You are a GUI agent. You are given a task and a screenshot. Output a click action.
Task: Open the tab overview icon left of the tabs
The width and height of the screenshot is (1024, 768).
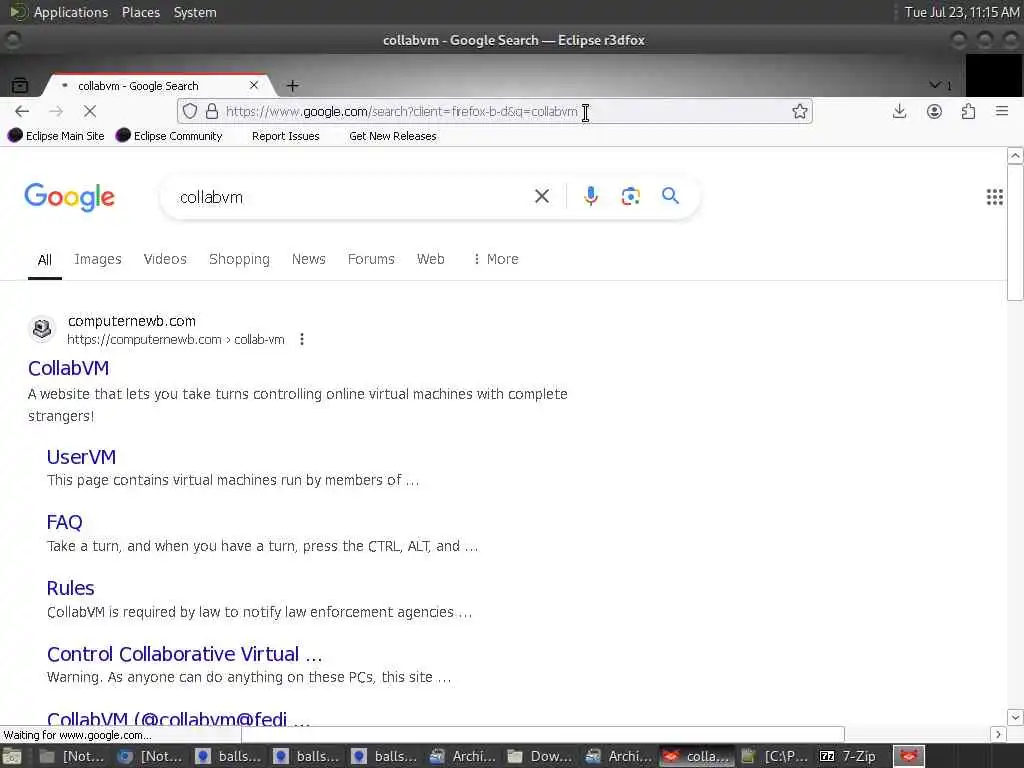[20, 86]
